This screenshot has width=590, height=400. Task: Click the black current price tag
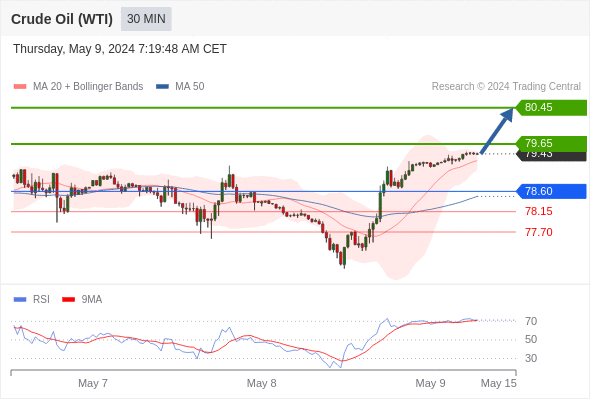tap(551, 155)
